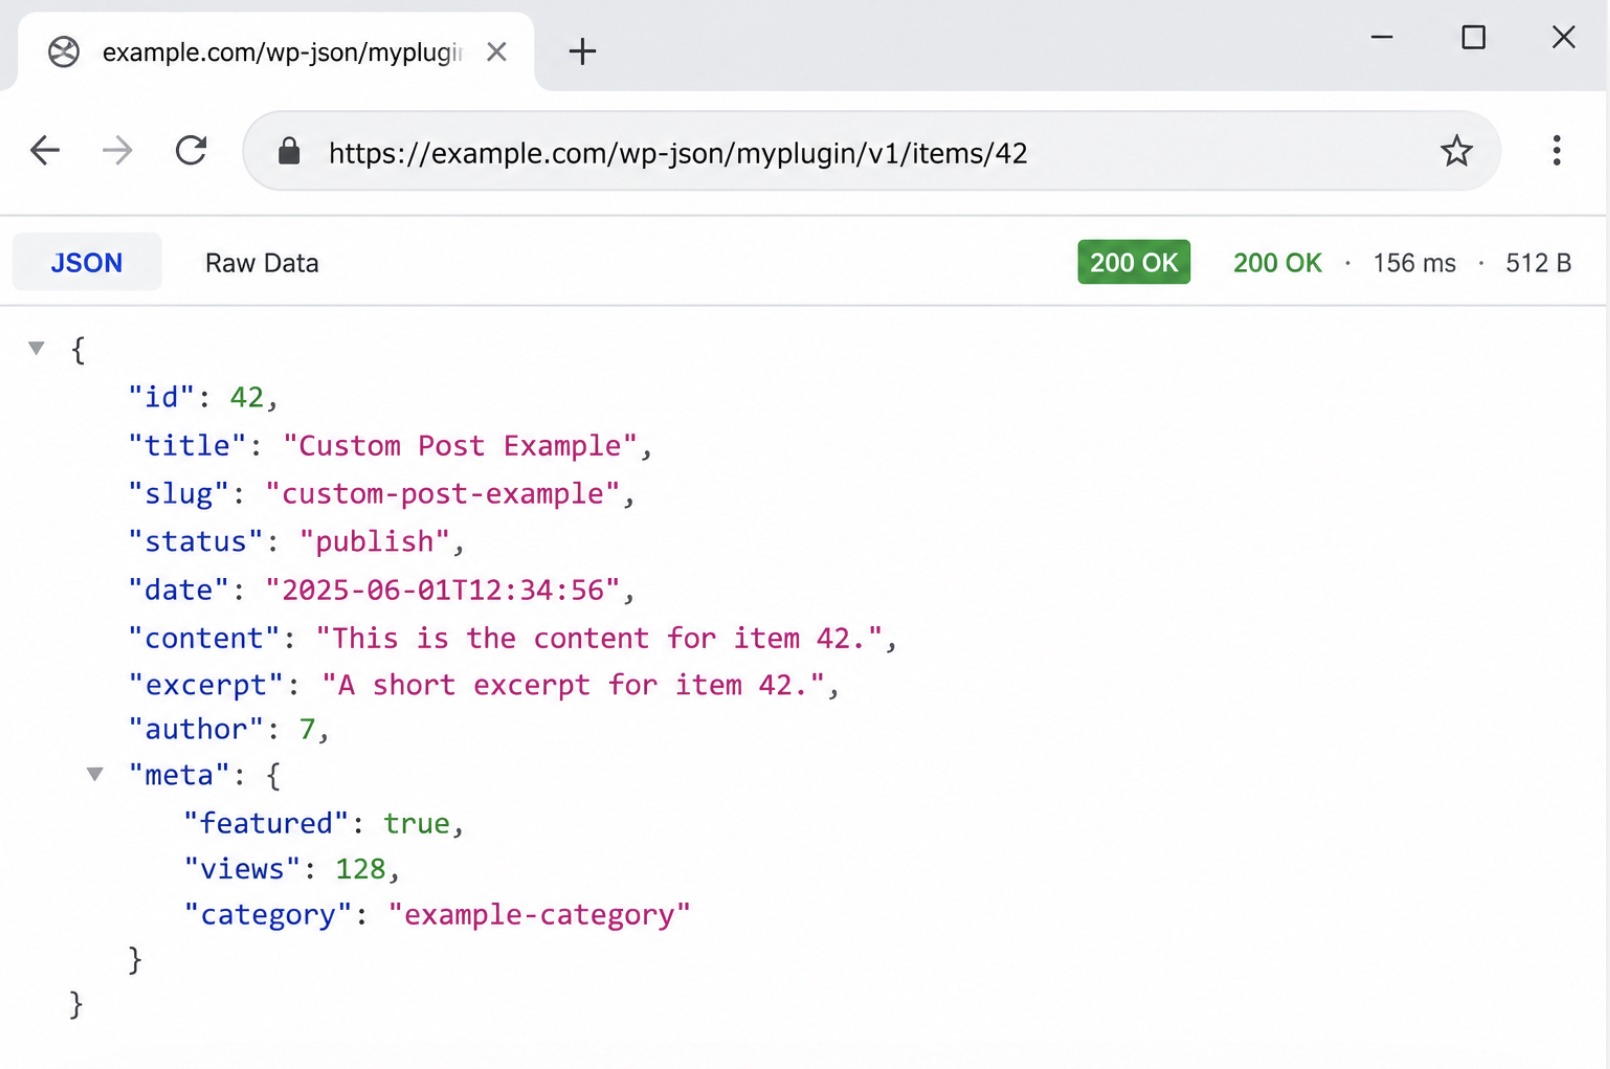Click the plain green 200 OK text

(1277, 263)
